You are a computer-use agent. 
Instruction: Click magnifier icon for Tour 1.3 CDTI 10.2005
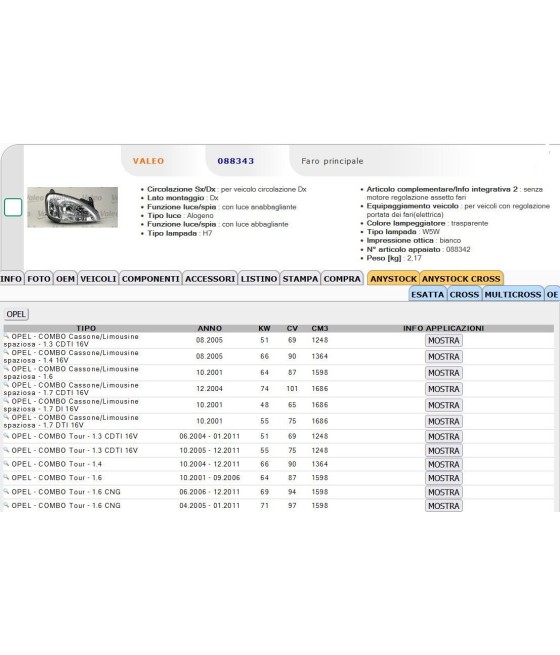click(x=6, y=450)
